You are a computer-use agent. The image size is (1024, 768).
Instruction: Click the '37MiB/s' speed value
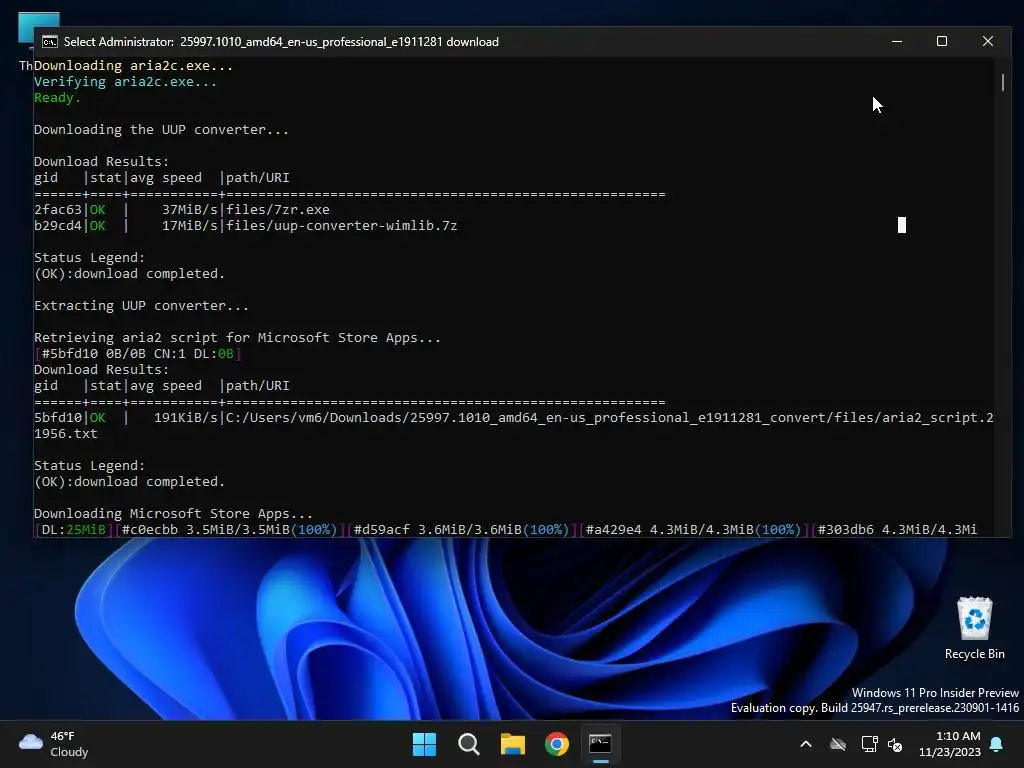189,210
